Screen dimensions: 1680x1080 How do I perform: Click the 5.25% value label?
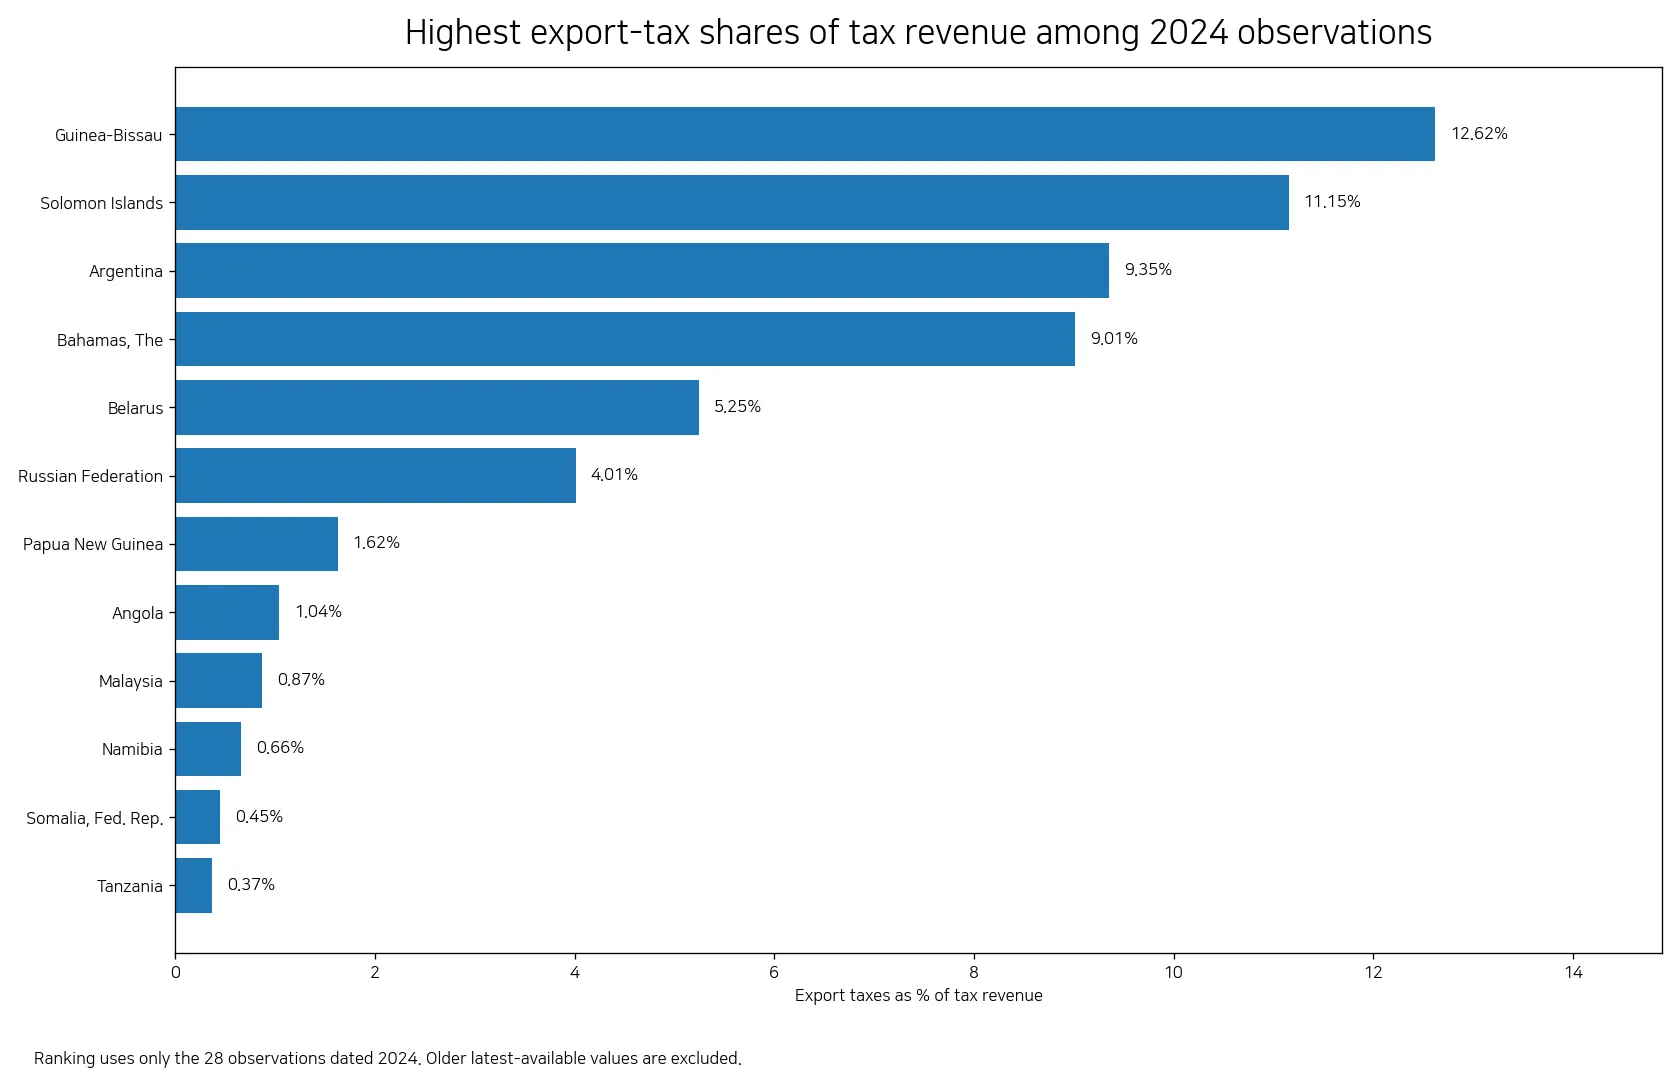coord(737,407)
